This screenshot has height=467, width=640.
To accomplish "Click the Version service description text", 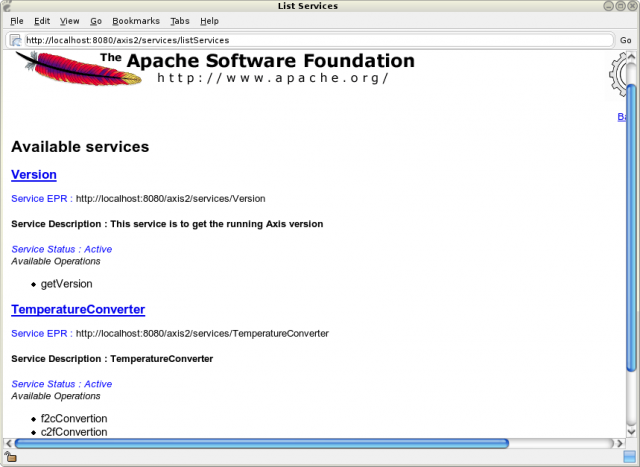I will point(167,224).
